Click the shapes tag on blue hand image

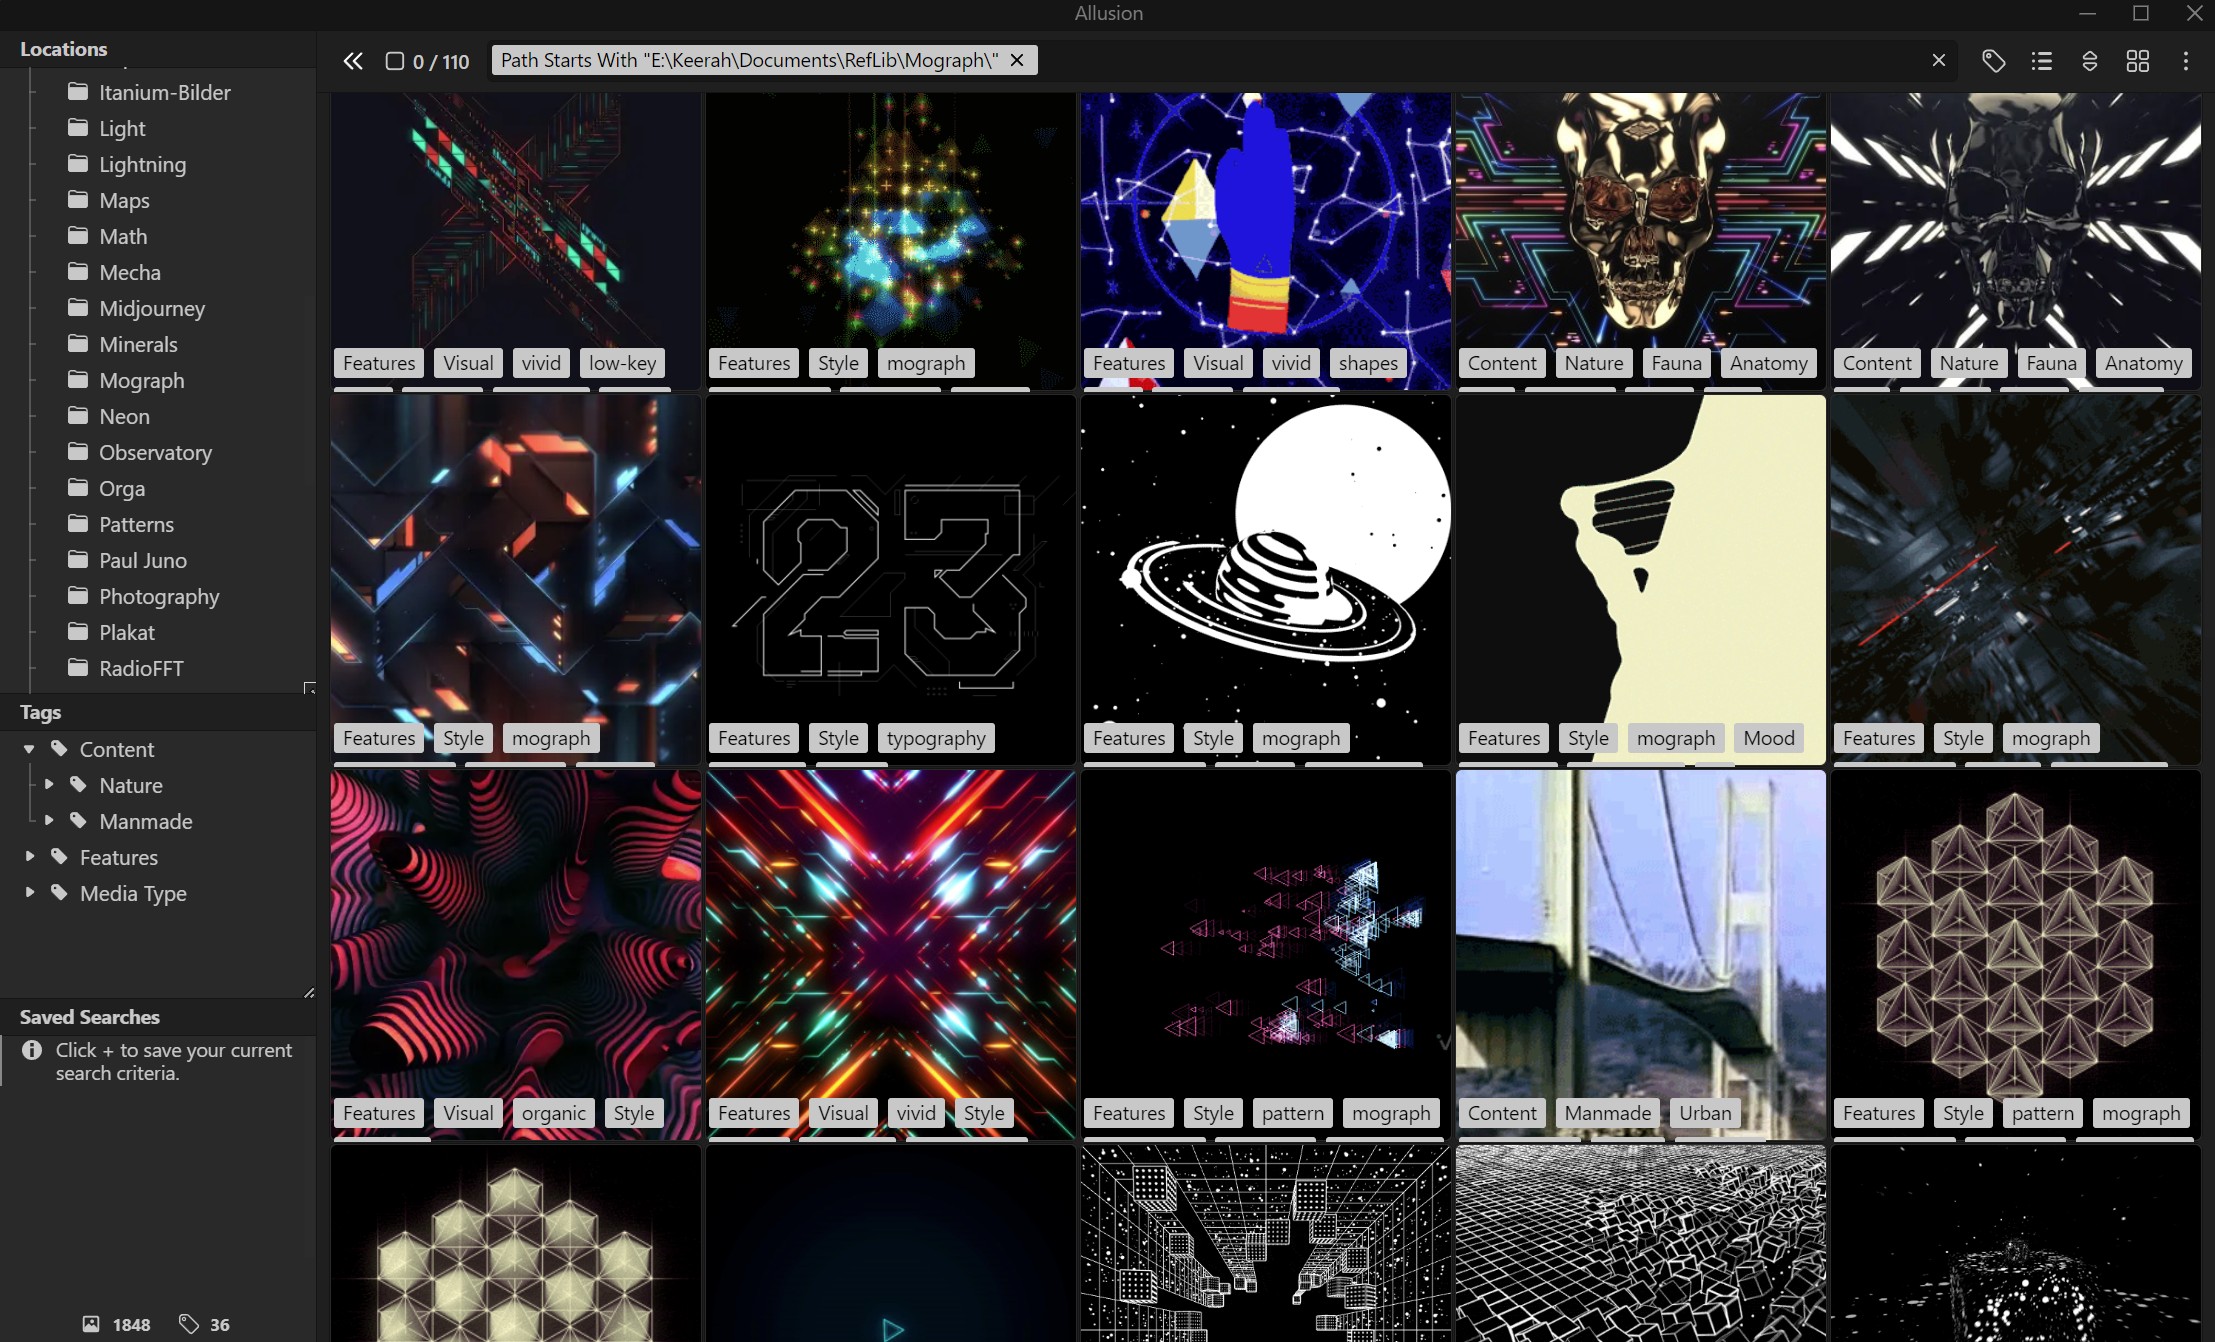point(1368,363)
